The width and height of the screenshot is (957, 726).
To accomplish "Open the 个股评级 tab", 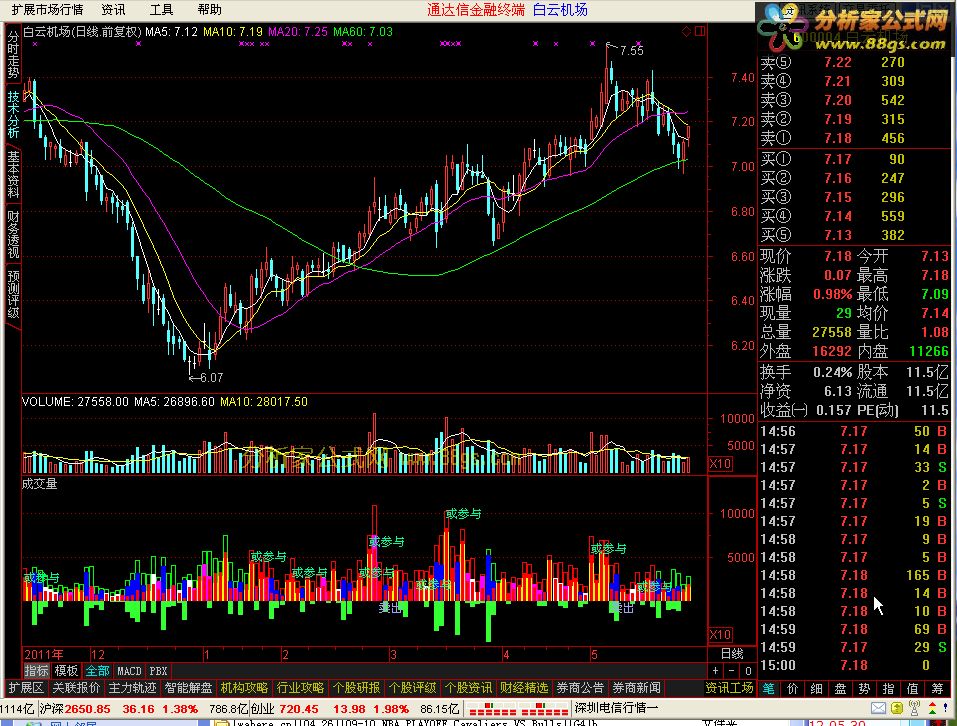I will point(413,688).
